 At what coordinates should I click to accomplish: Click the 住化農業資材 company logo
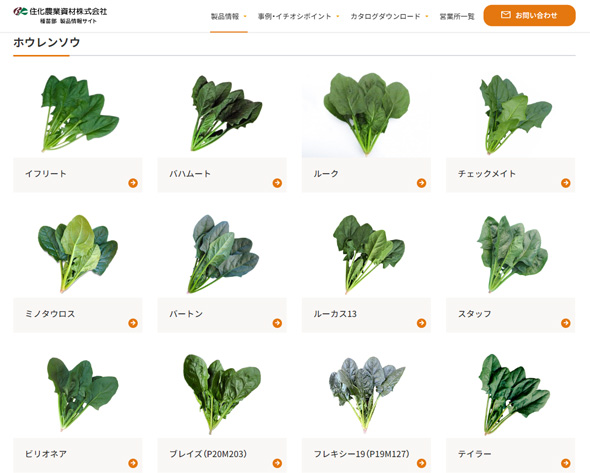(60, 15)
